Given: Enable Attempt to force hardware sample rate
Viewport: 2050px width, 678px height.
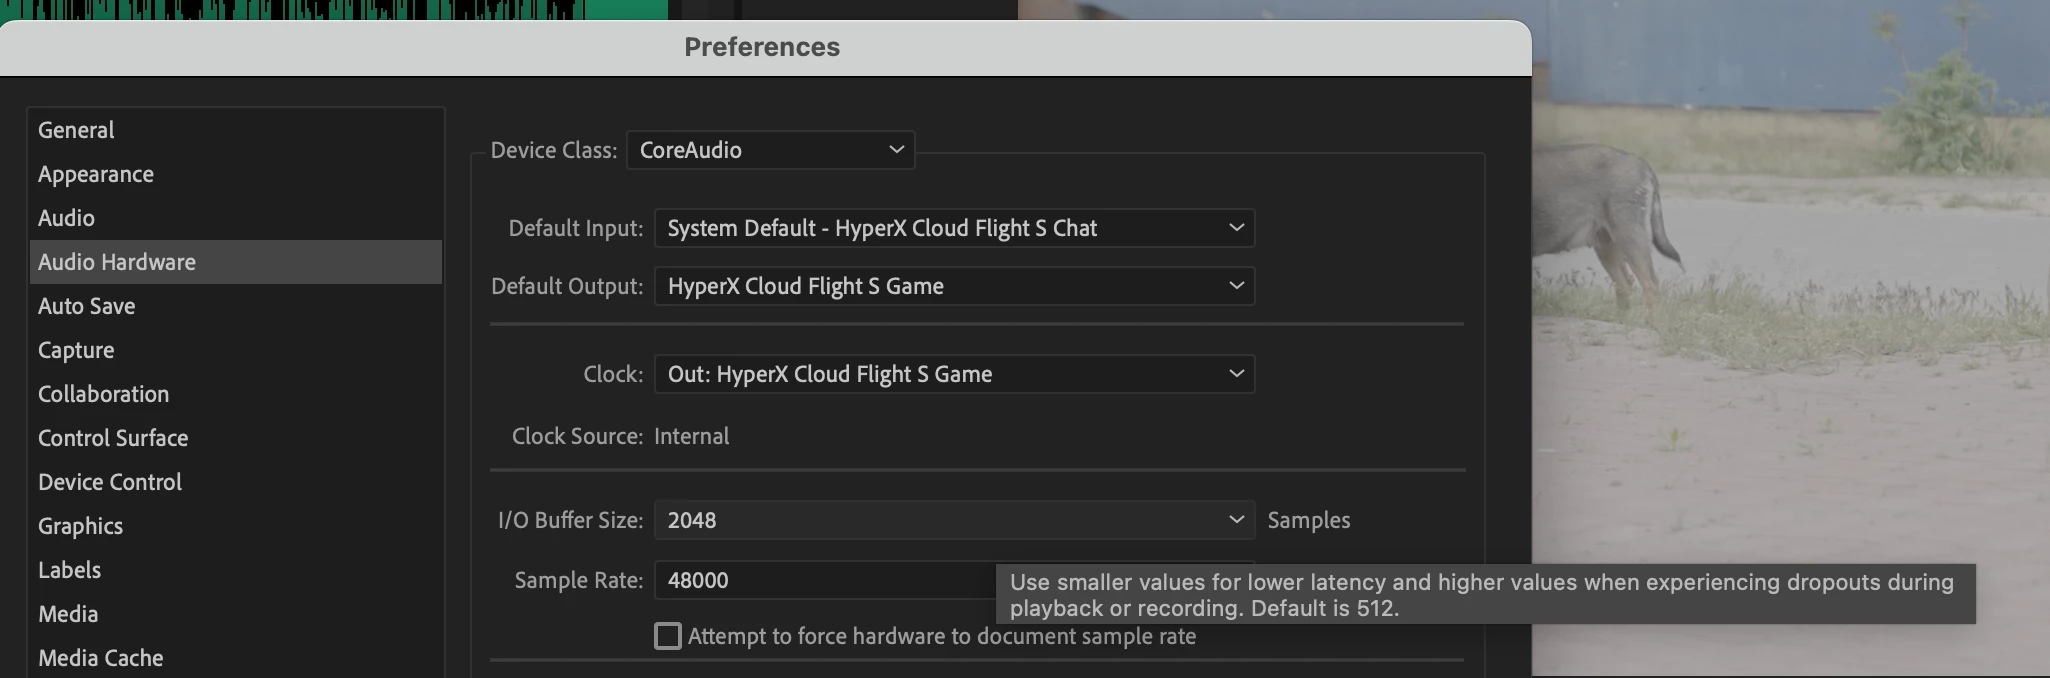Looking at the screenshot, I should pos(668,636).
